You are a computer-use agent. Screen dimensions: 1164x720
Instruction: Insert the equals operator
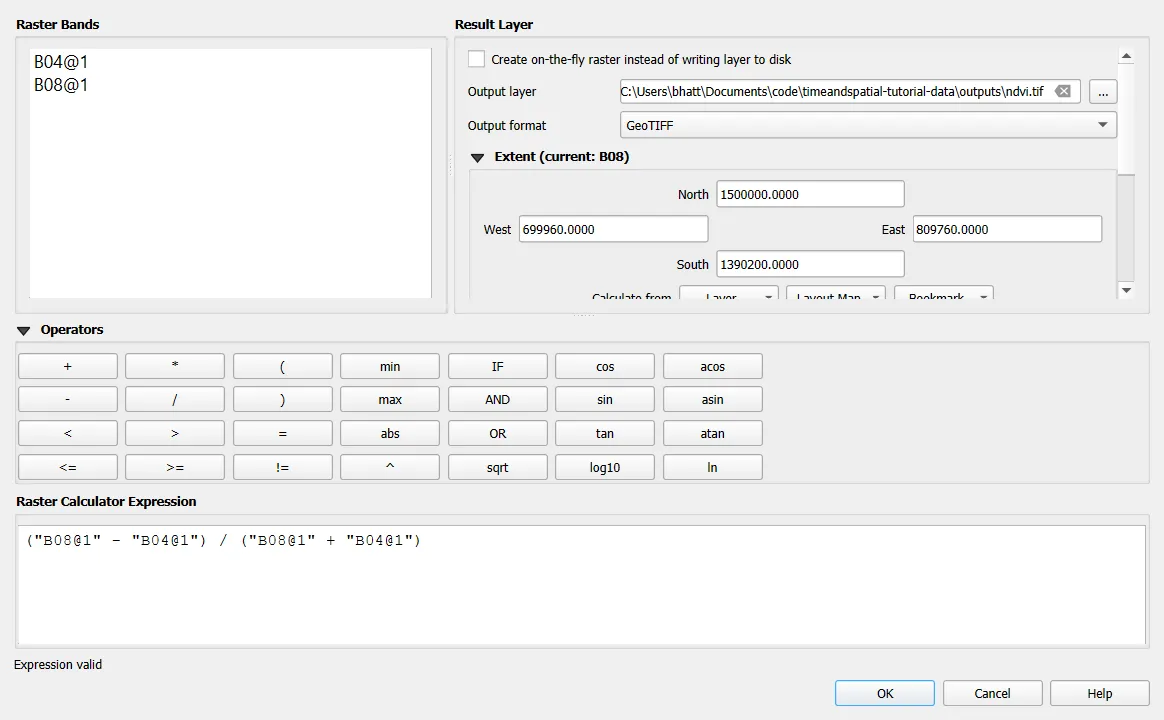tap(283, 433)
